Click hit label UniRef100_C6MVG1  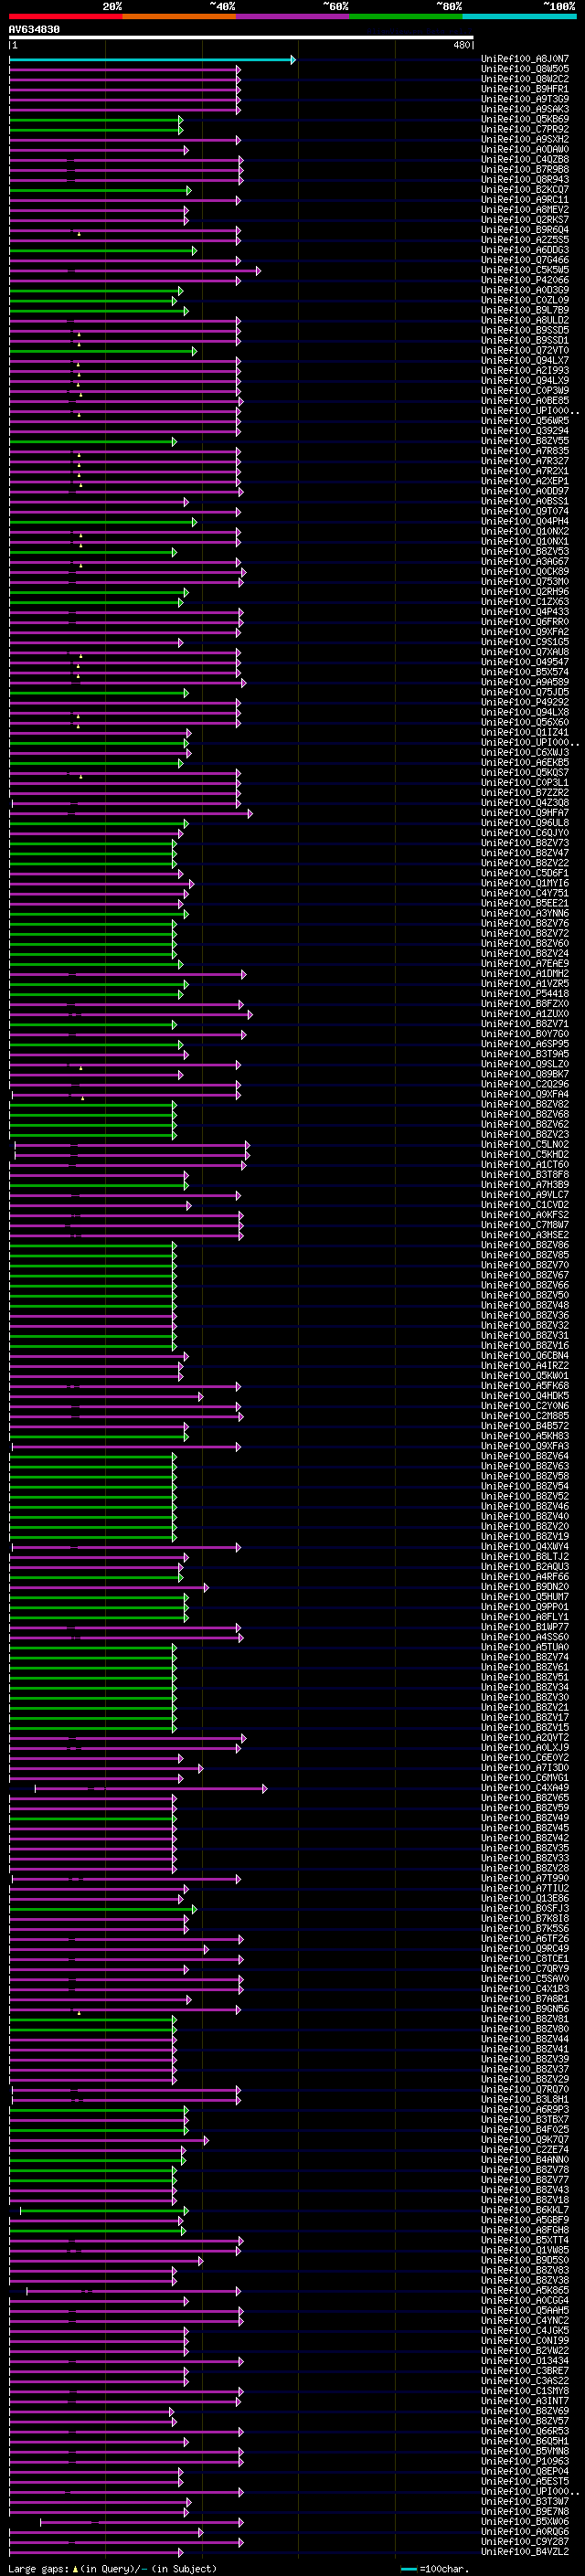tap(525, 1777)
